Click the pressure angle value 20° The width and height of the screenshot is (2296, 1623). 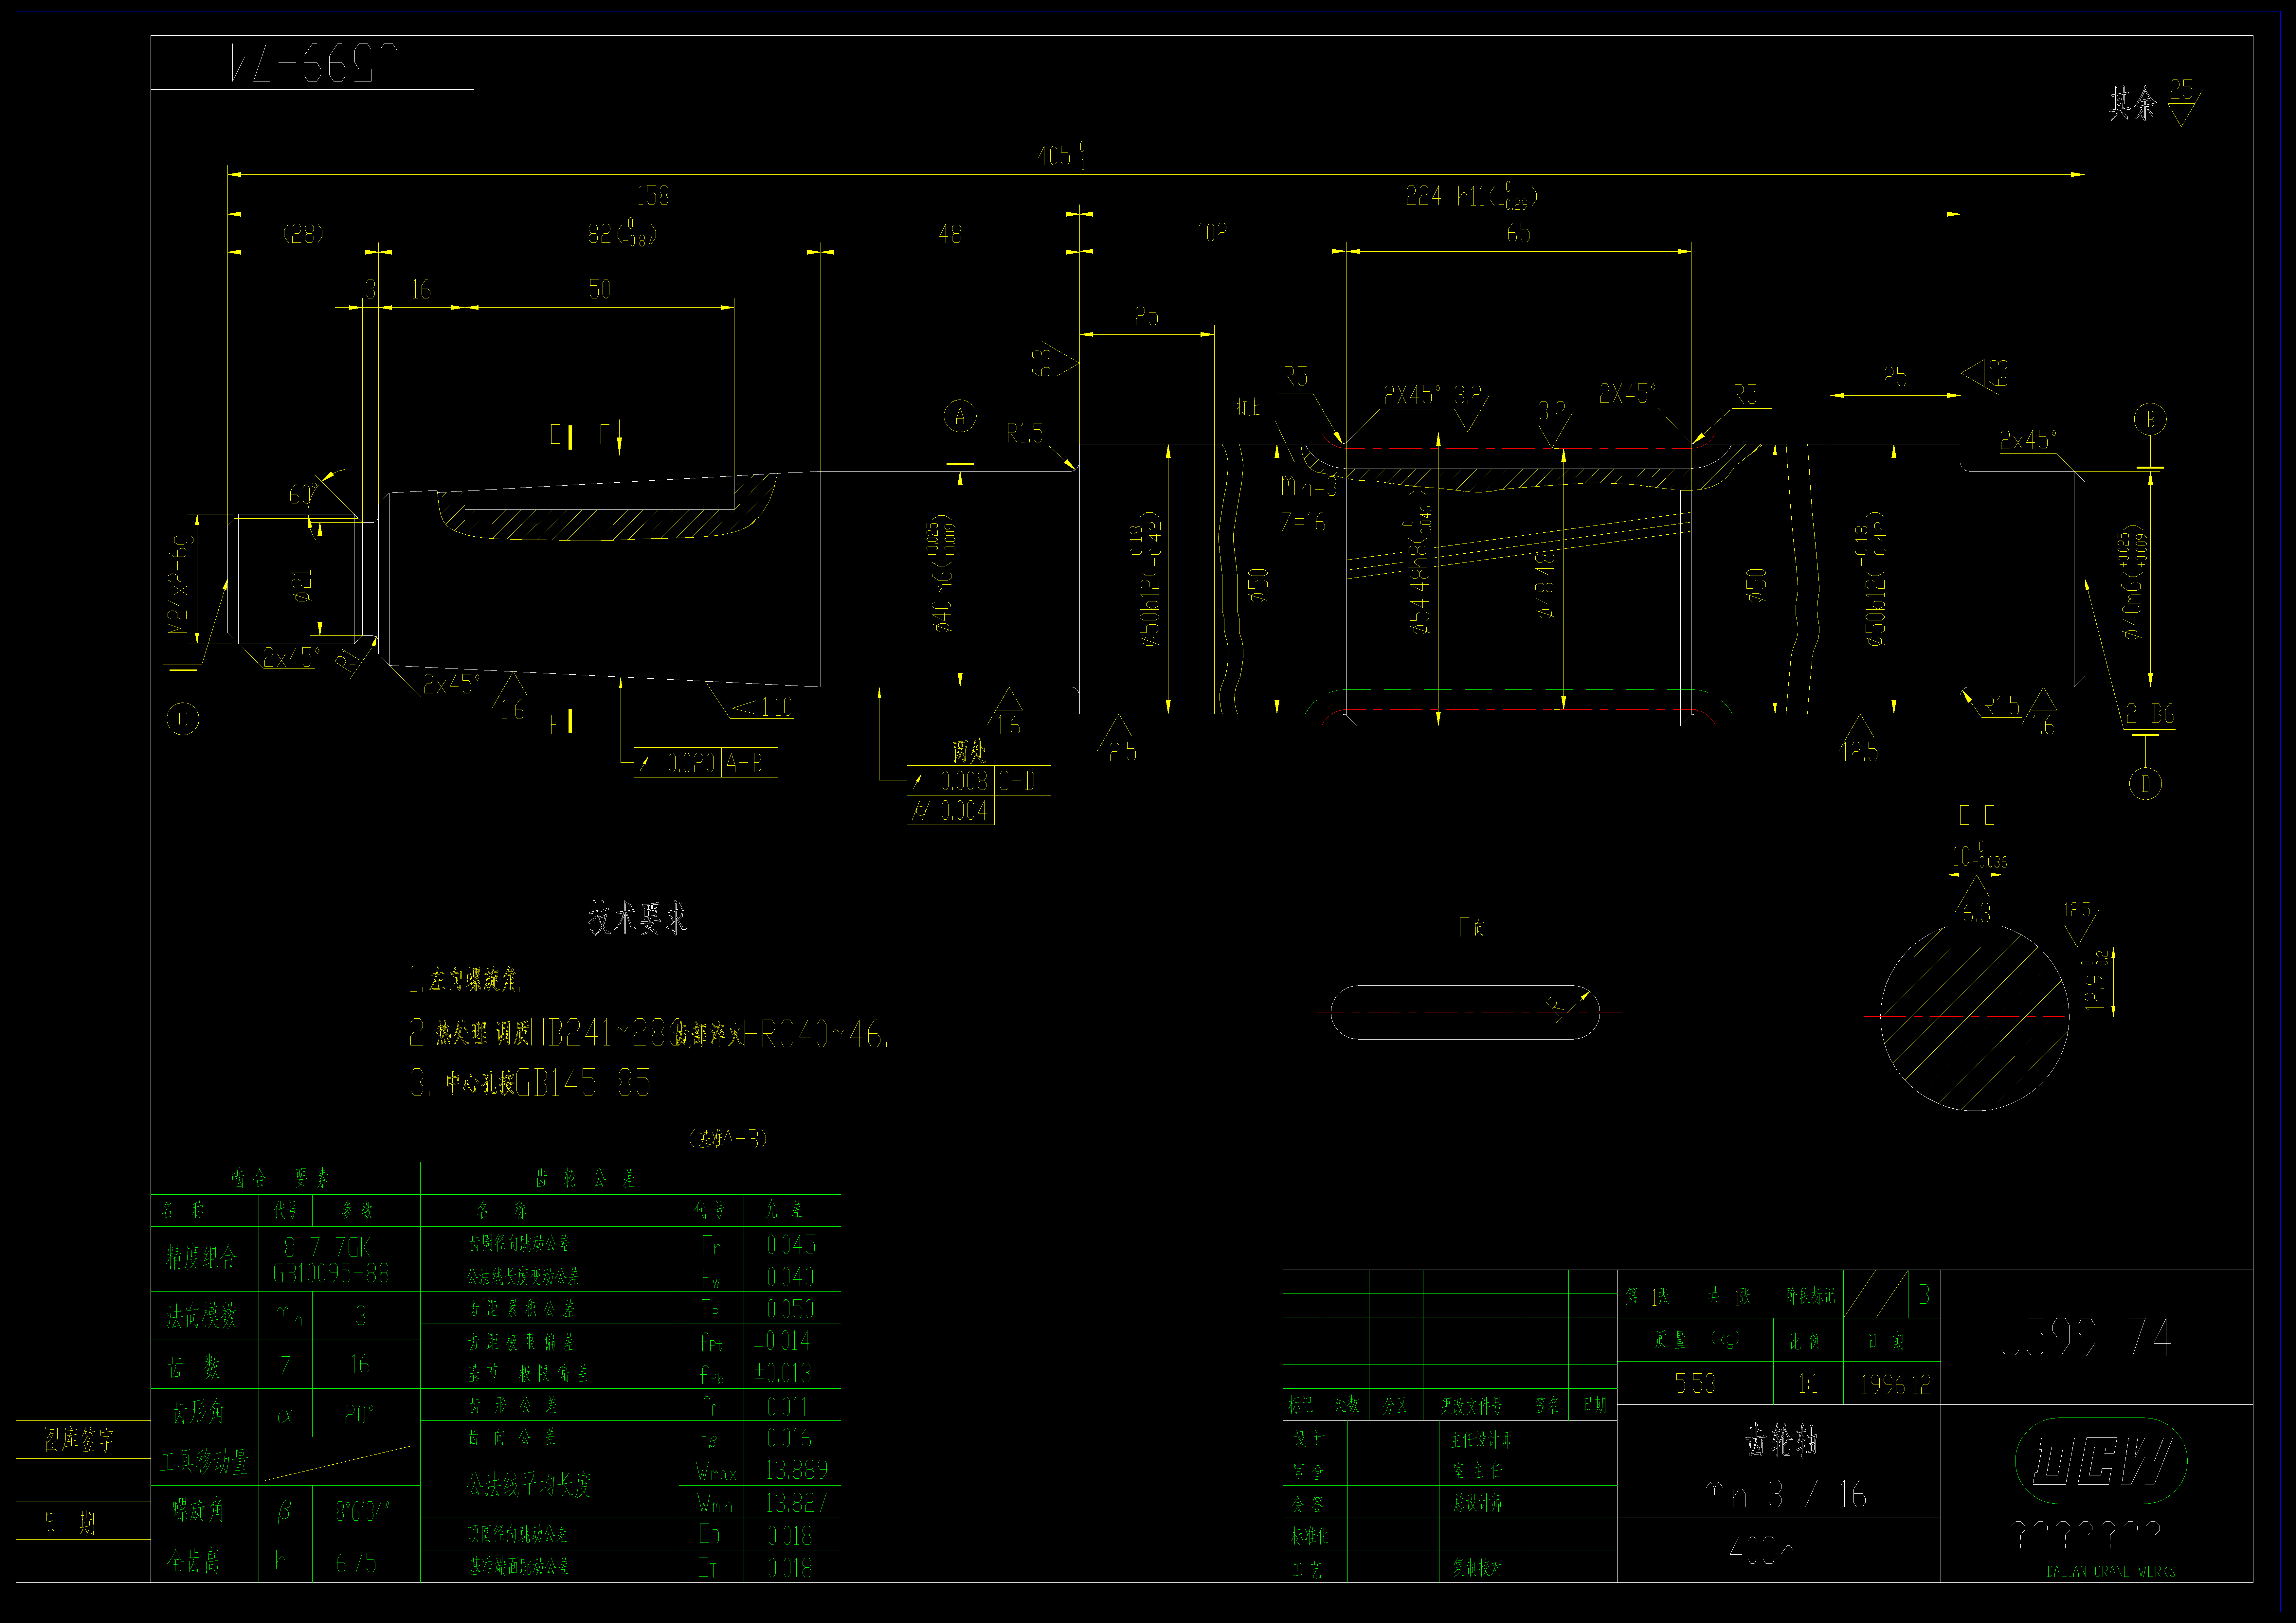(359, 1415)
